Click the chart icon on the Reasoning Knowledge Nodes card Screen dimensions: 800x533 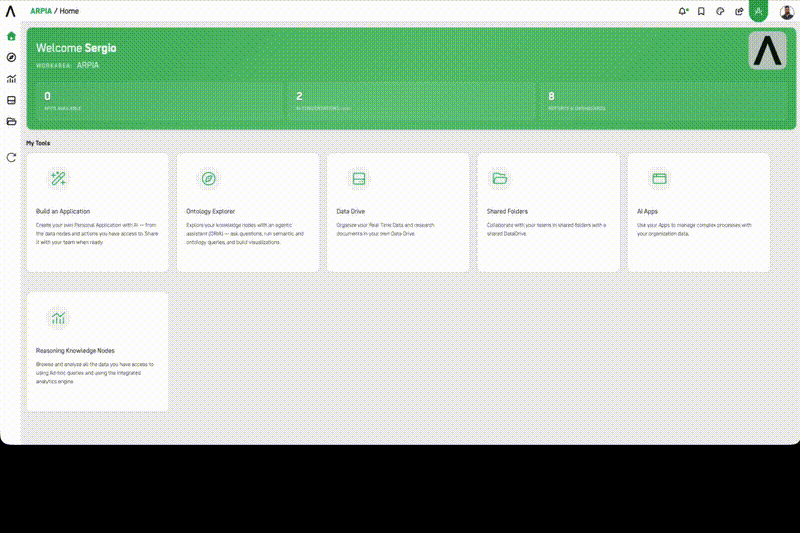pos(58,318)
